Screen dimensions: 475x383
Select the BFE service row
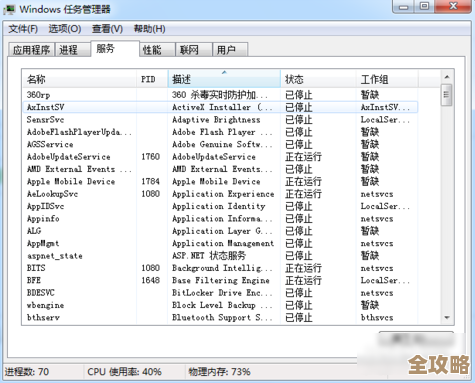pyautogui.click(x=220, y=280)
